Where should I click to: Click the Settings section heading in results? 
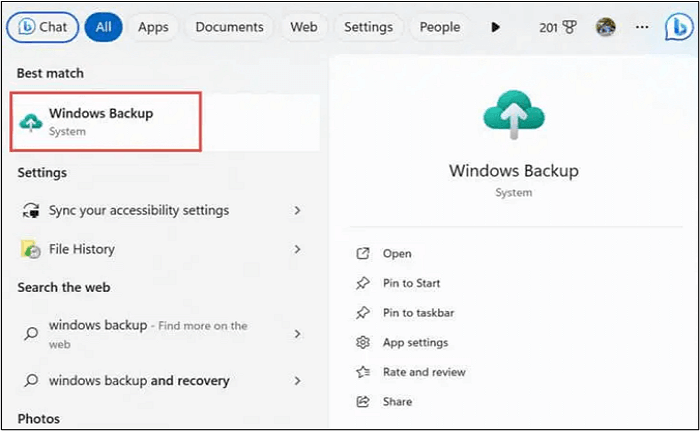[42, 173]
